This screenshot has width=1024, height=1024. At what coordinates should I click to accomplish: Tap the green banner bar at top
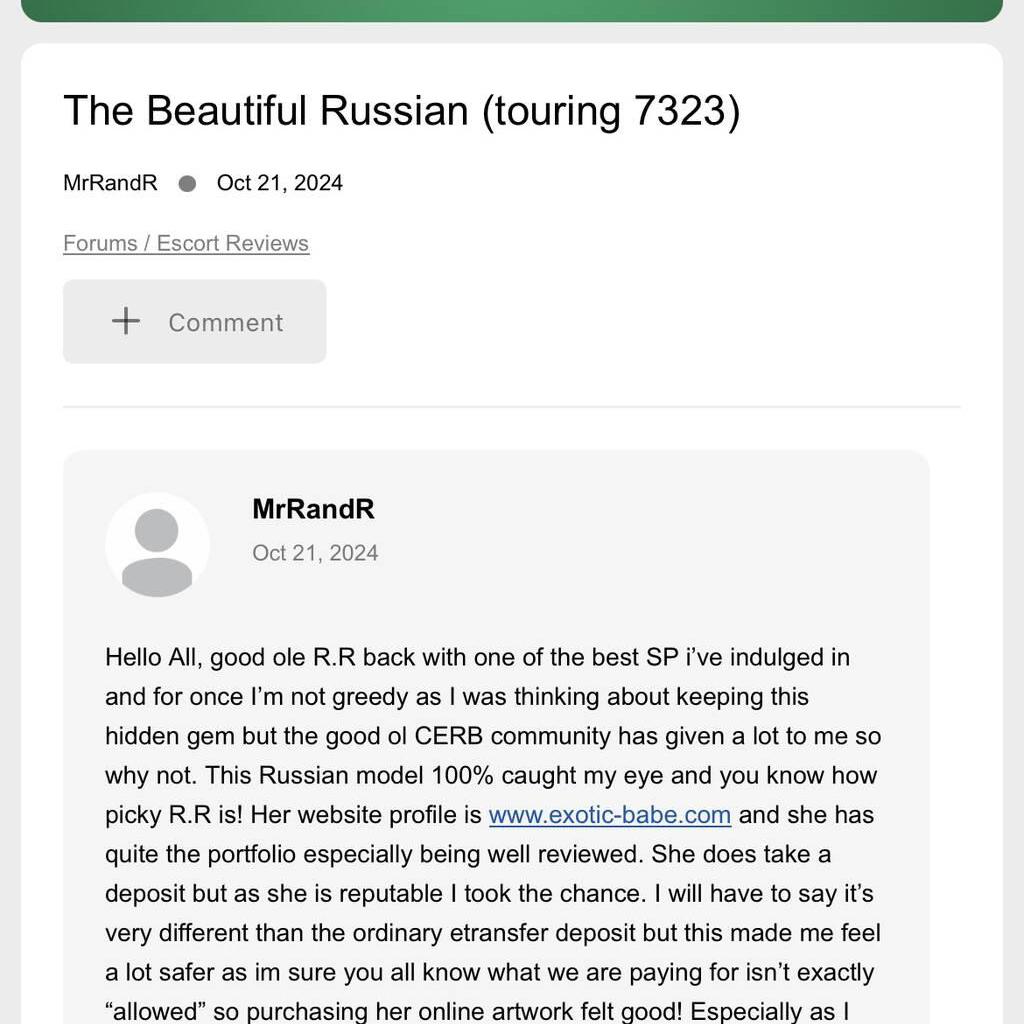[x=512, y=10]
